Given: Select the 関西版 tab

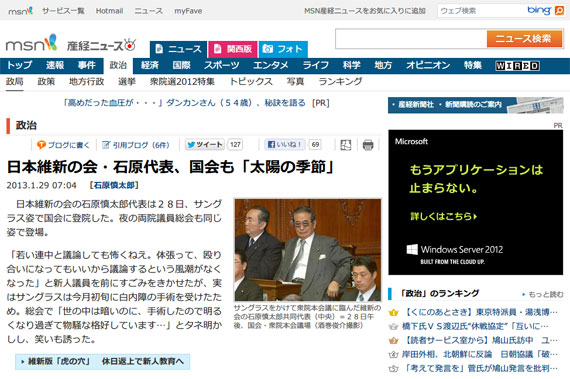Looking at the screenshot, I should pyautogui.click(x=233, y=49).
